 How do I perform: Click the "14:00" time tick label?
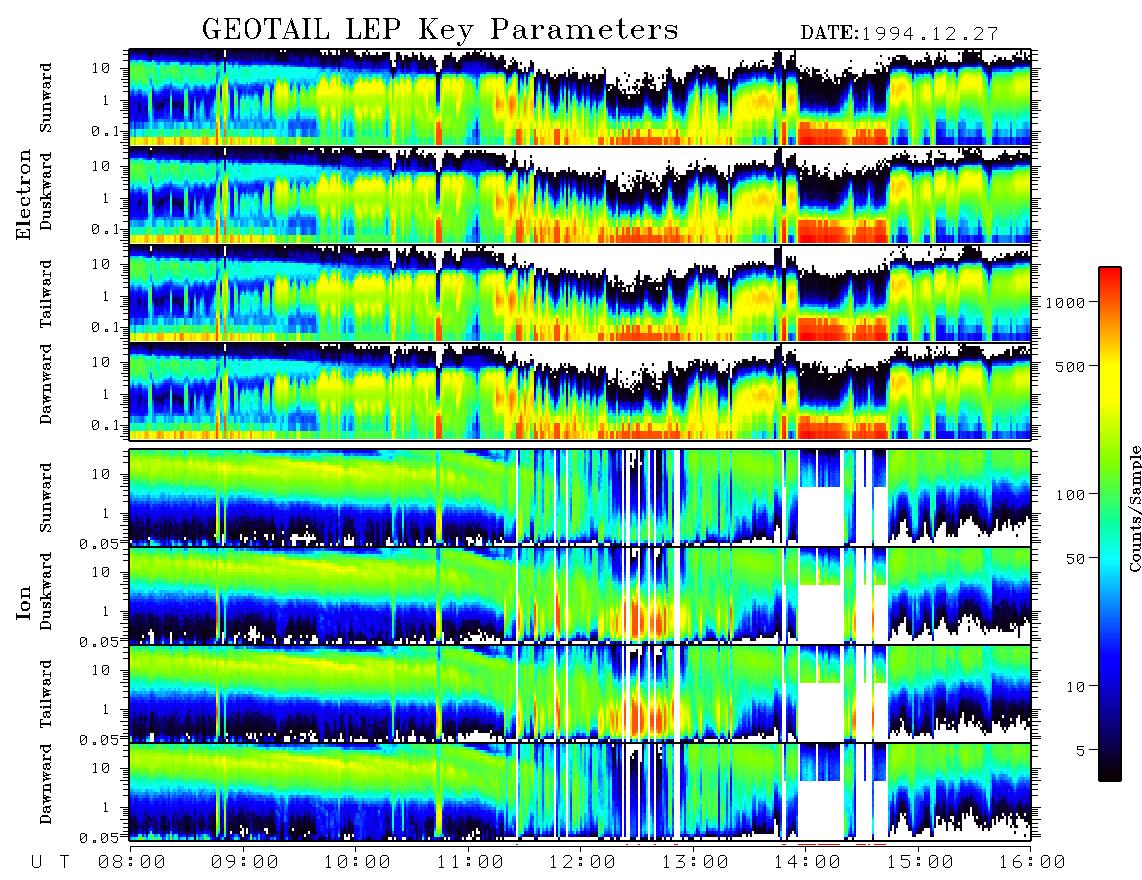tap(807, 862)
